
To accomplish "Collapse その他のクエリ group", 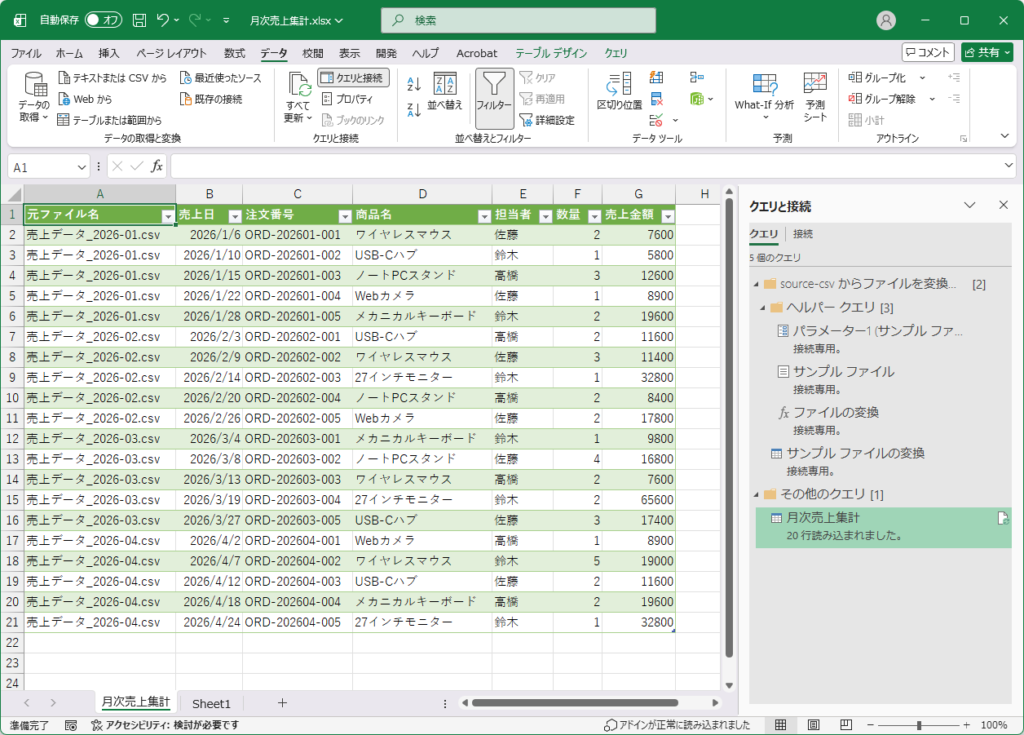I will pyautogui.click(x=756, y=495).
